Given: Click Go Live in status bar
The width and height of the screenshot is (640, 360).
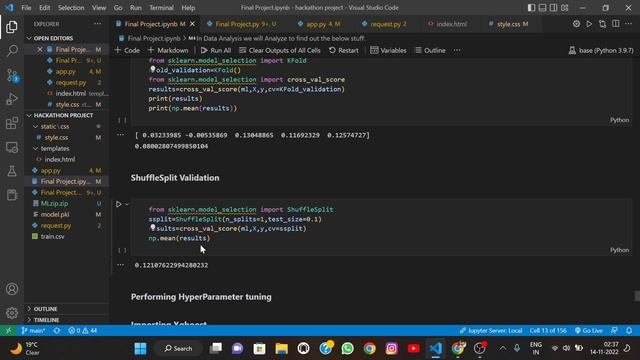Looking at the screenshot, I should (588, 330).
